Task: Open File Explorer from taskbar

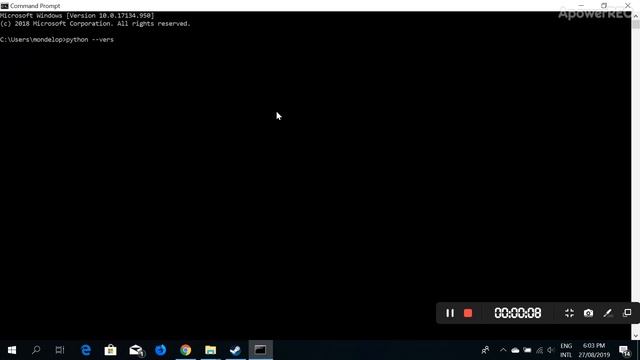Action: click(x=211, y=350)
